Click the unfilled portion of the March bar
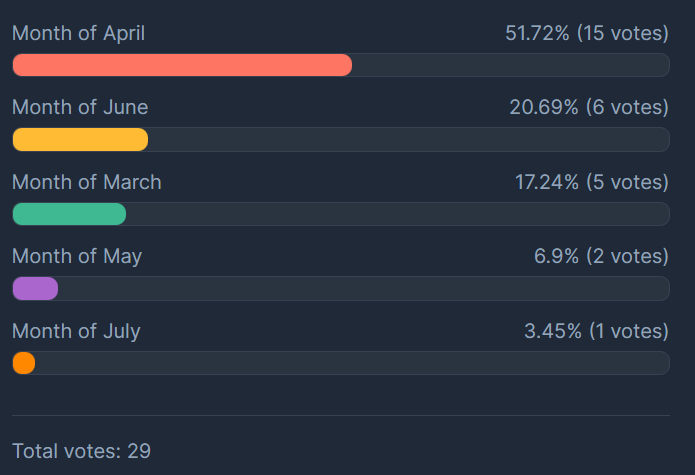This screenshot has width=695, height=475. (x=400, y=214)
